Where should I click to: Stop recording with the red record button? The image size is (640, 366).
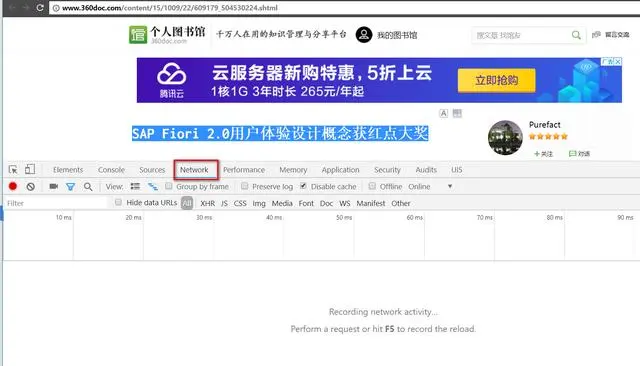click(x=13, y=186)
